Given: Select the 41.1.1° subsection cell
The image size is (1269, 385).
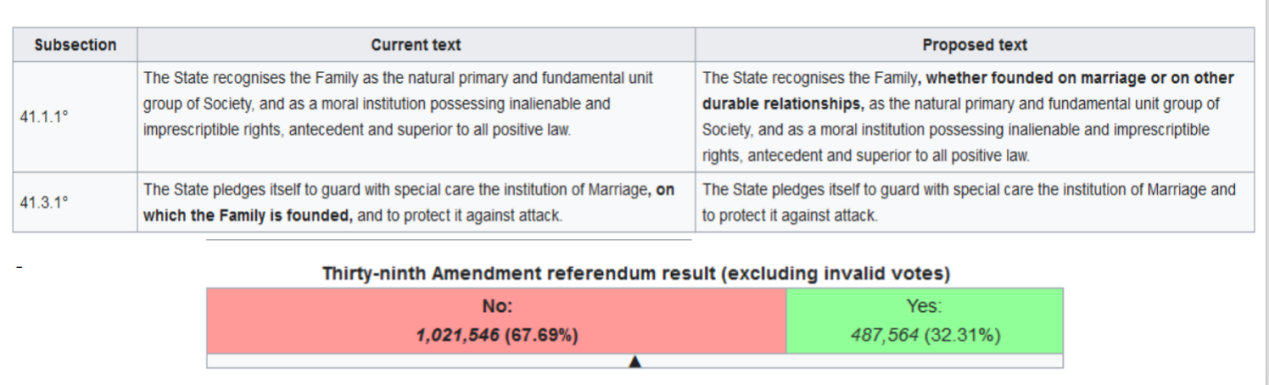Looking at the screenshot, I should pyautogui.click(x=75, y=117).
